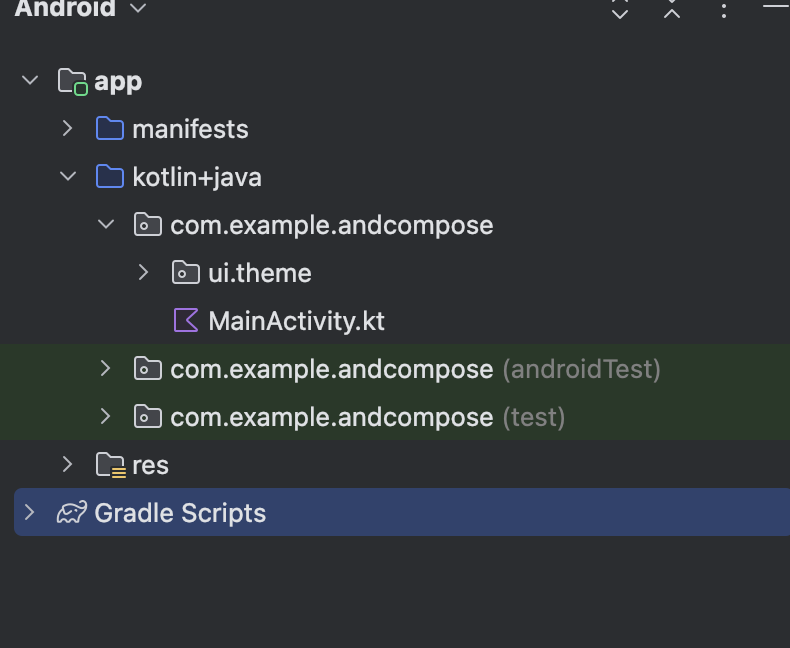Viewport: 790px width, 648px height.
Task: Click the Gradle Scripts elephant icon
Action: 71,513
